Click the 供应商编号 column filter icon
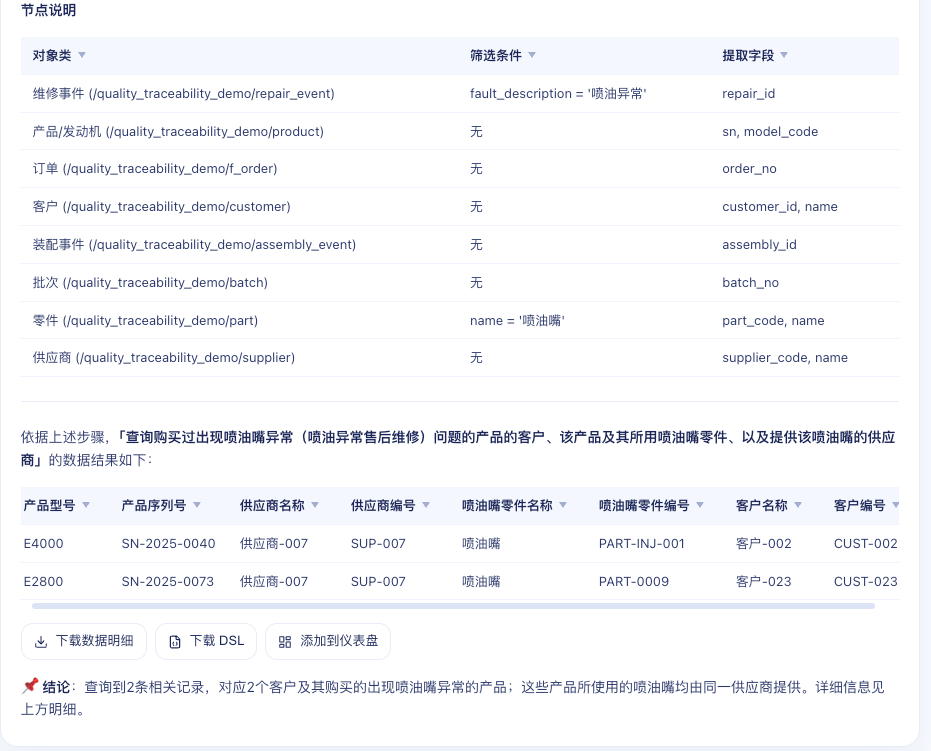This screenshot has width=931, height=751. (x=426, y=505)
